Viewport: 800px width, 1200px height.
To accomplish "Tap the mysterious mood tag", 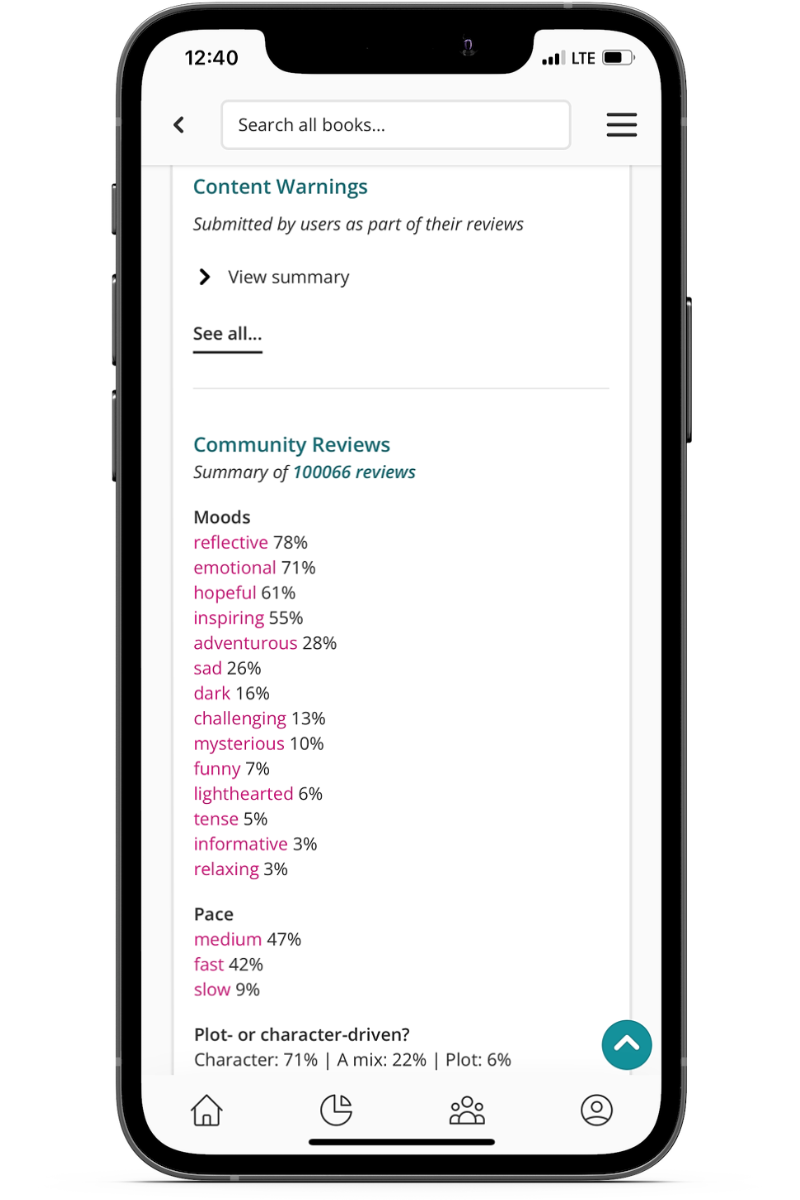I will [x=239, y=744].
